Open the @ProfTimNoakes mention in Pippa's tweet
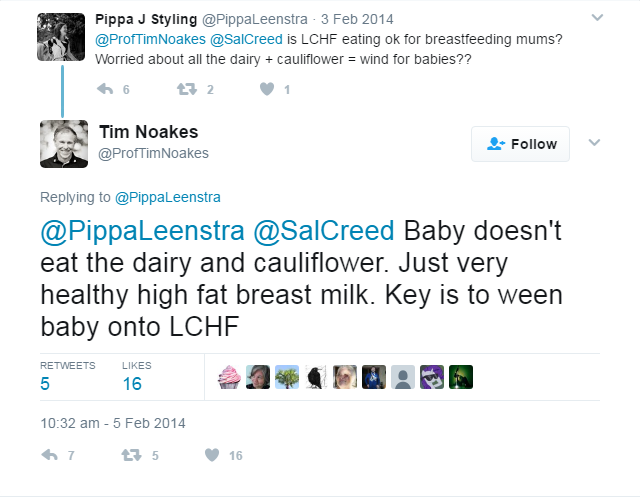 point(146,39)
